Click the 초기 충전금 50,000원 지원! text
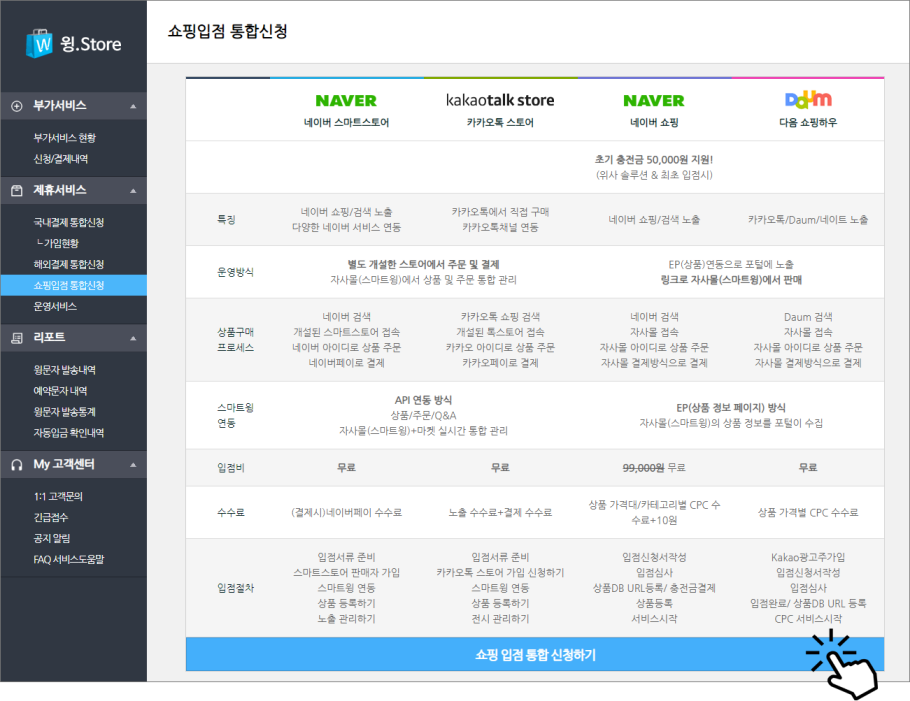This screenshot has height=701, width=910. 653,160
